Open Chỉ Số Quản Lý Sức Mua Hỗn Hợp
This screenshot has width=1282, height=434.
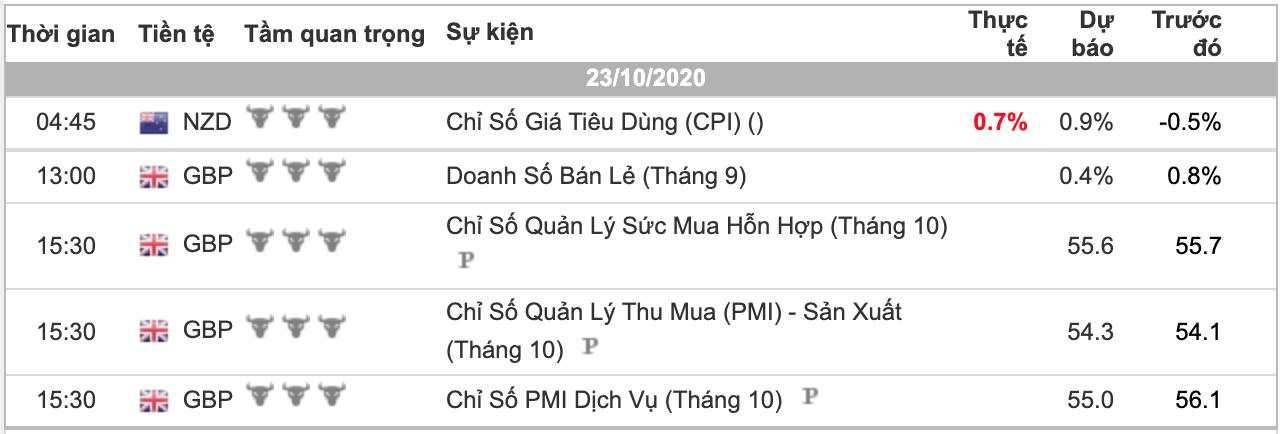tap(697, 227)
